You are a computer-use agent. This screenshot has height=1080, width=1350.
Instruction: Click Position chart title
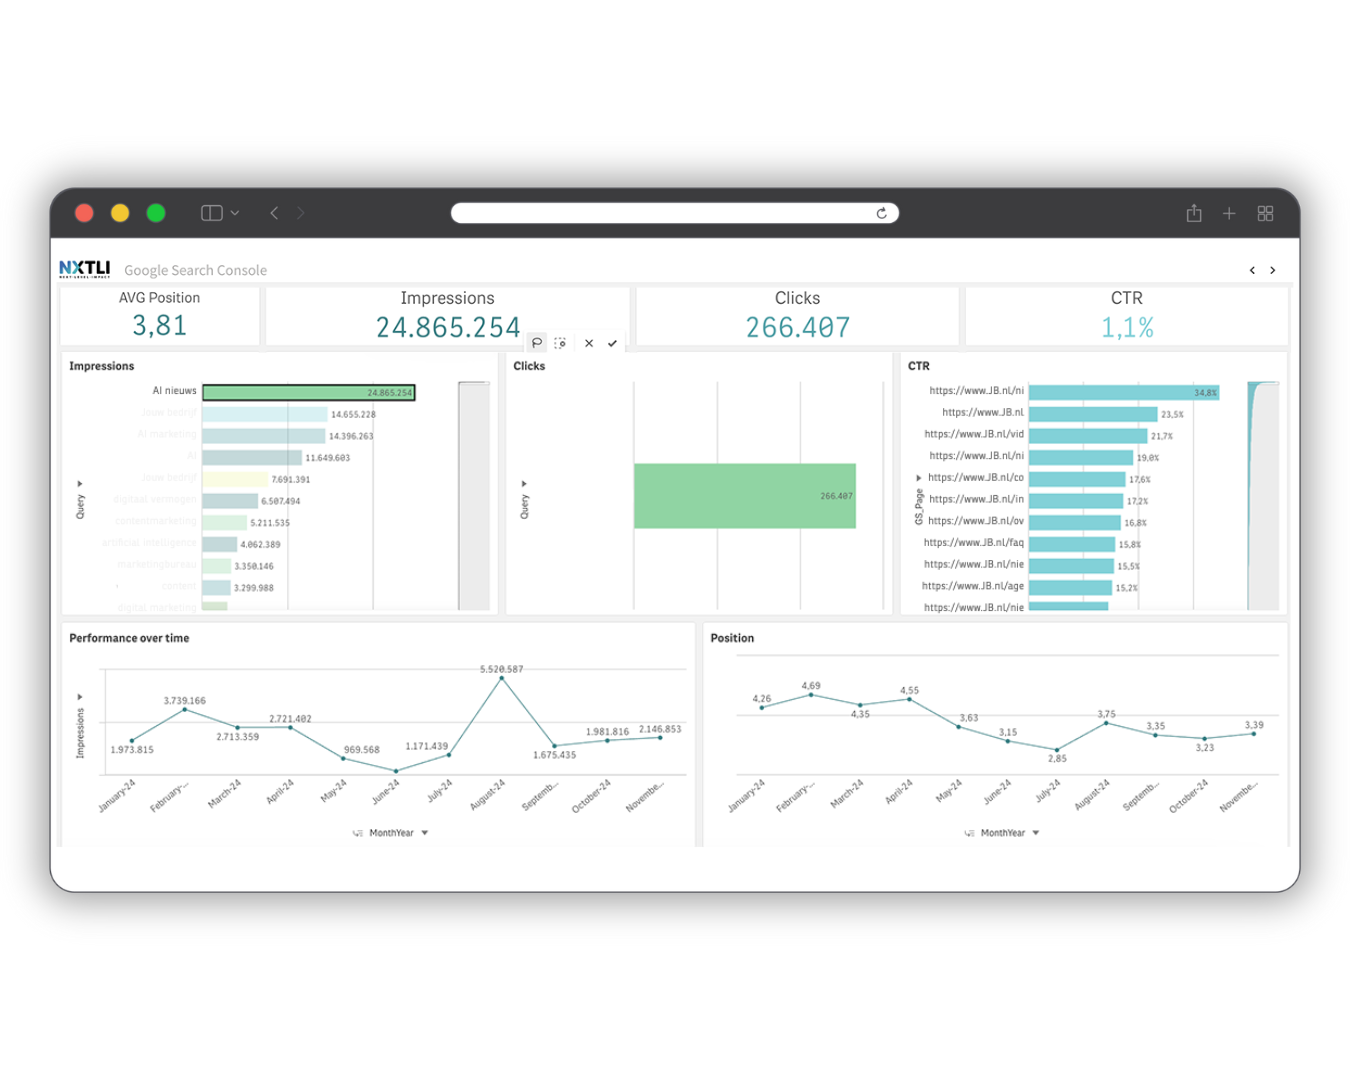[732, 638]
